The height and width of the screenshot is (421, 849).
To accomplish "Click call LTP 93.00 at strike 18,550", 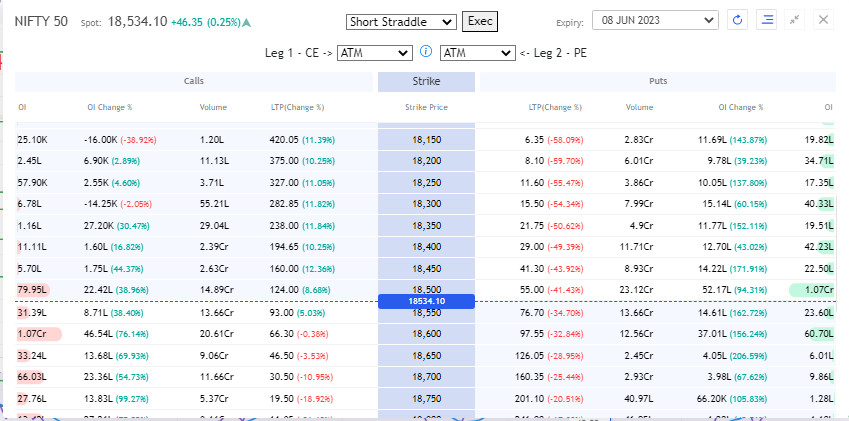I will (x=282, y=312).
